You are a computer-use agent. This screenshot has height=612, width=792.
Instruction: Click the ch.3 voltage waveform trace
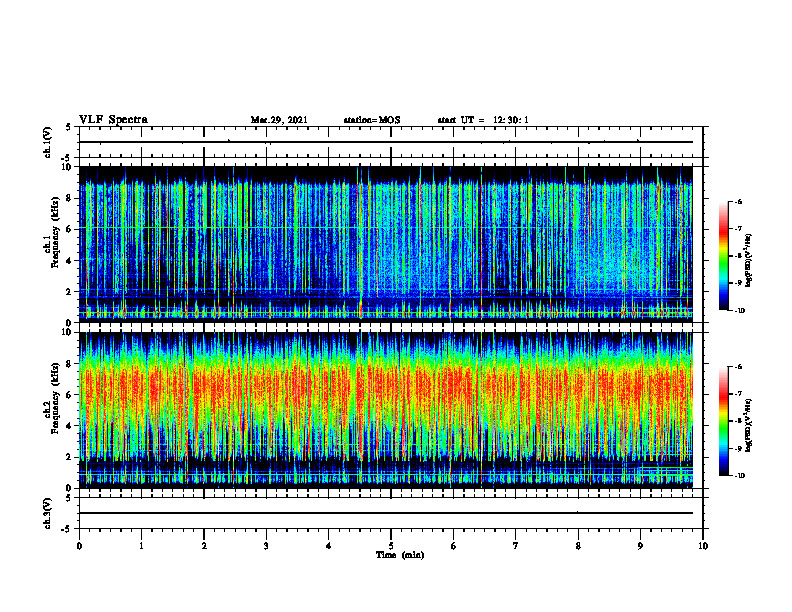(x=386, y=513)
